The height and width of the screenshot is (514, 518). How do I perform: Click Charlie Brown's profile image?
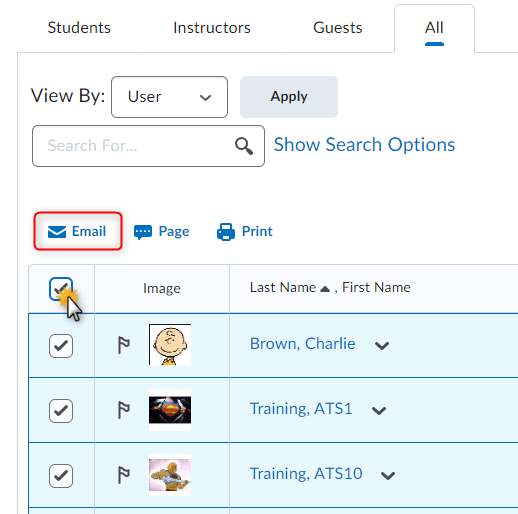(x=170, y=345)
